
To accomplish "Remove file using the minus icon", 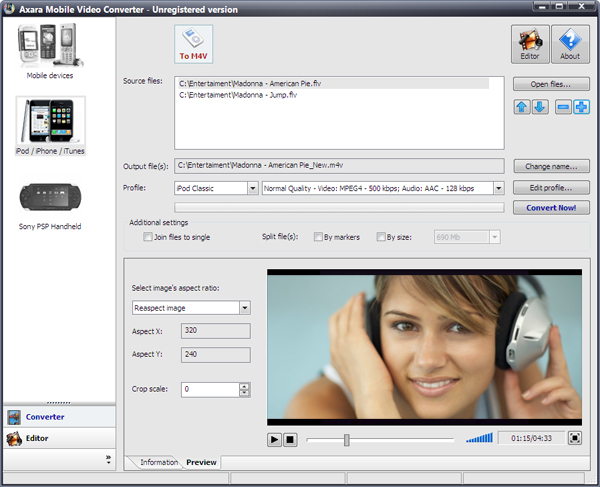I will pyautogui.click(x=564, y=107).
